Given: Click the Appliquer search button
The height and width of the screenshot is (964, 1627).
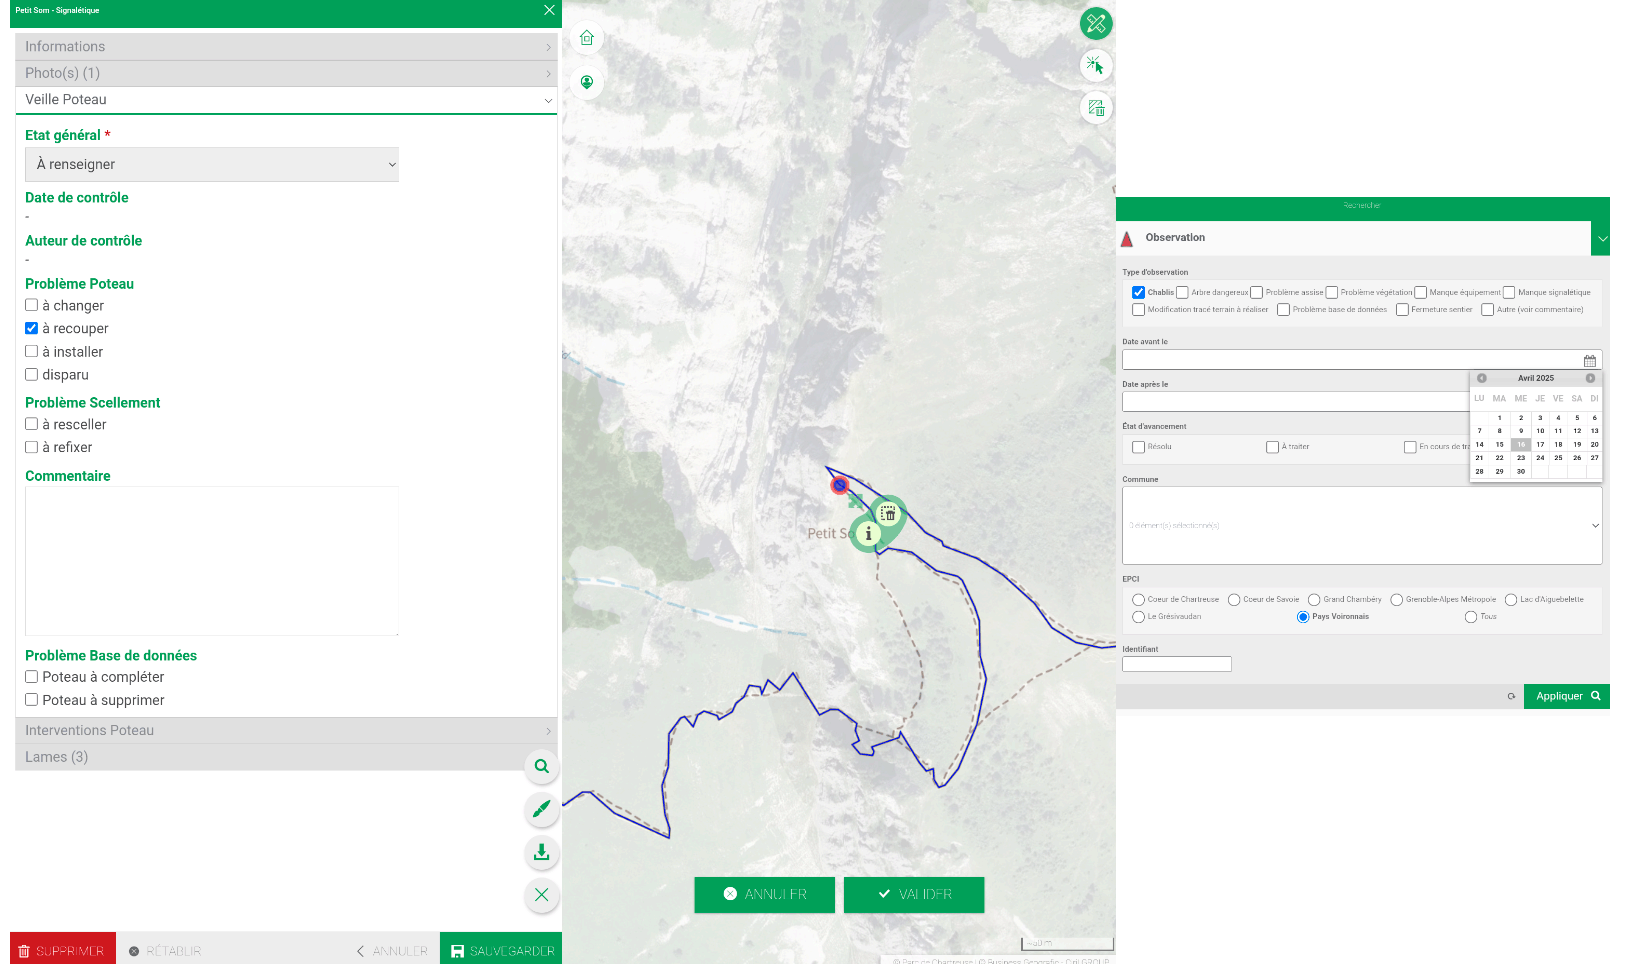Looking at the screenshot, I should click(x=1567, y=696).
